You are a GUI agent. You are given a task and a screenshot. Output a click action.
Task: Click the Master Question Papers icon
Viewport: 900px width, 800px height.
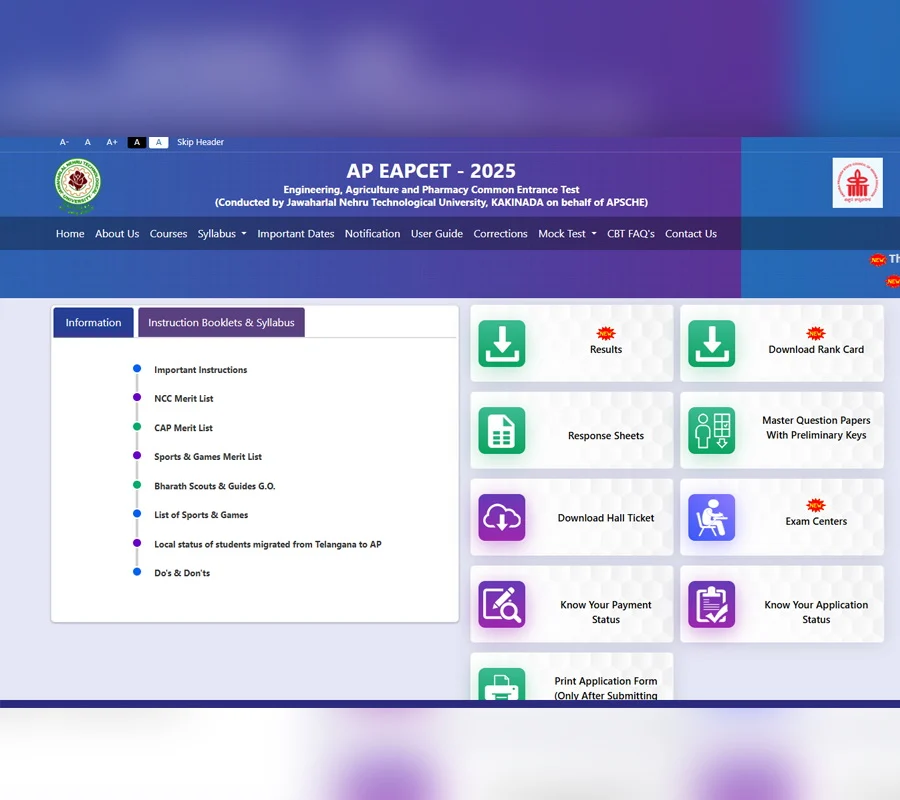click(711, 431)
